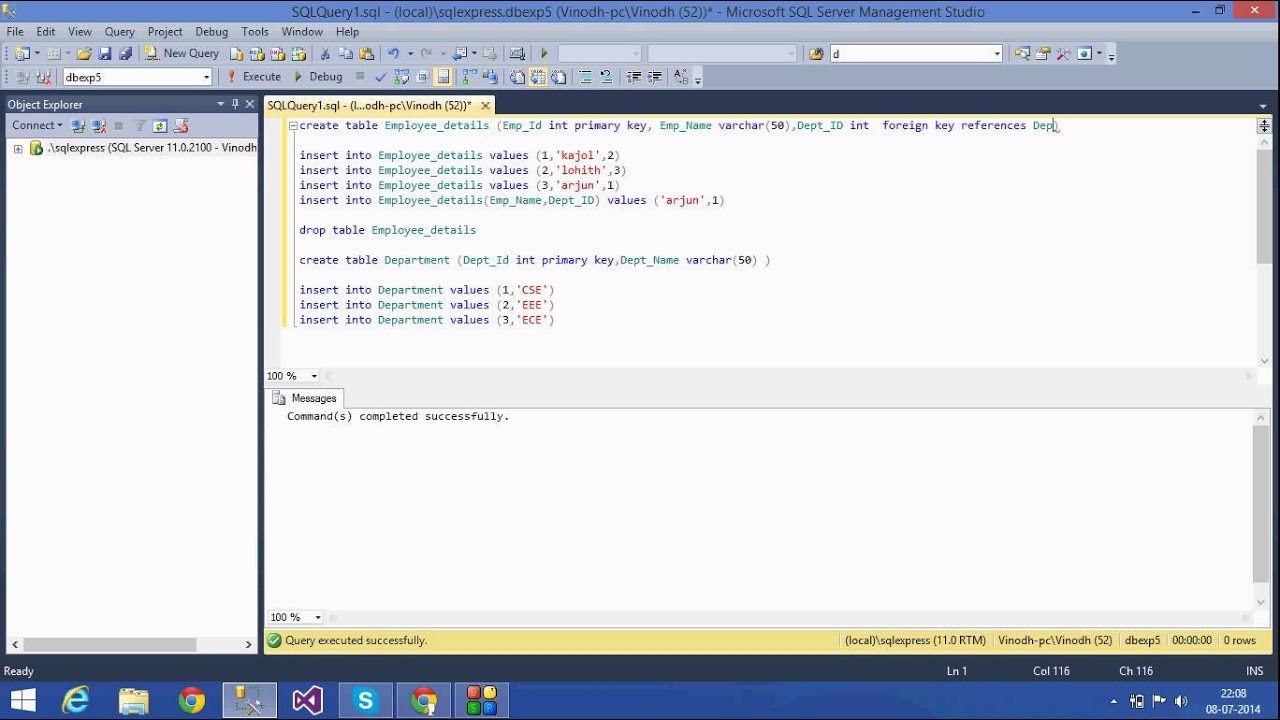Click the Disconnect icon in Object Explorer
Viewport: 1280px width, 720px height.
coord(99,125)
